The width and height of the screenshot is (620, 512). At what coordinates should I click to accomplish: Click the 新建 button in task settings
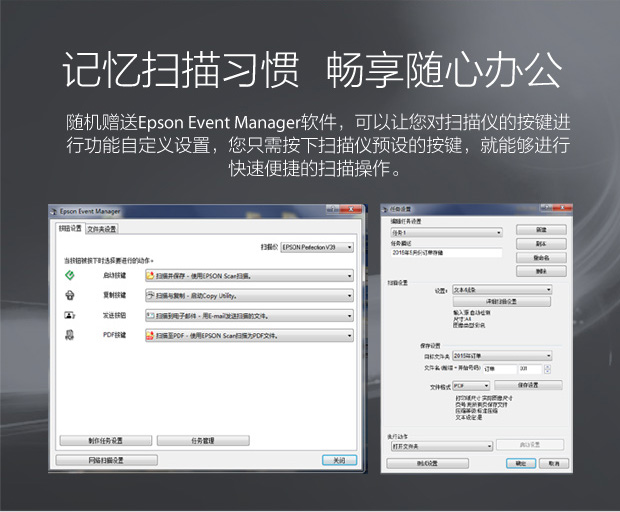(x=541, y=230)
